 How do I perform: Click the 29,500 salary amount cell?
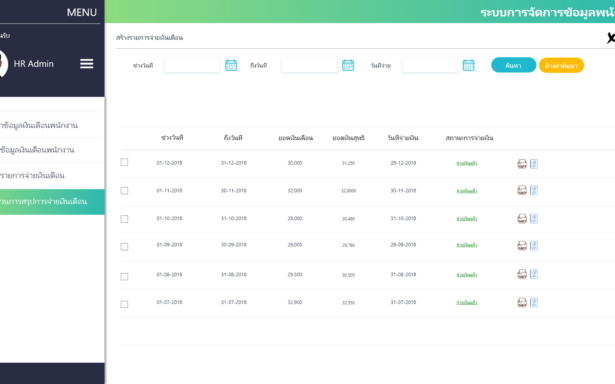pyautogui.click(x=295, y=275)
